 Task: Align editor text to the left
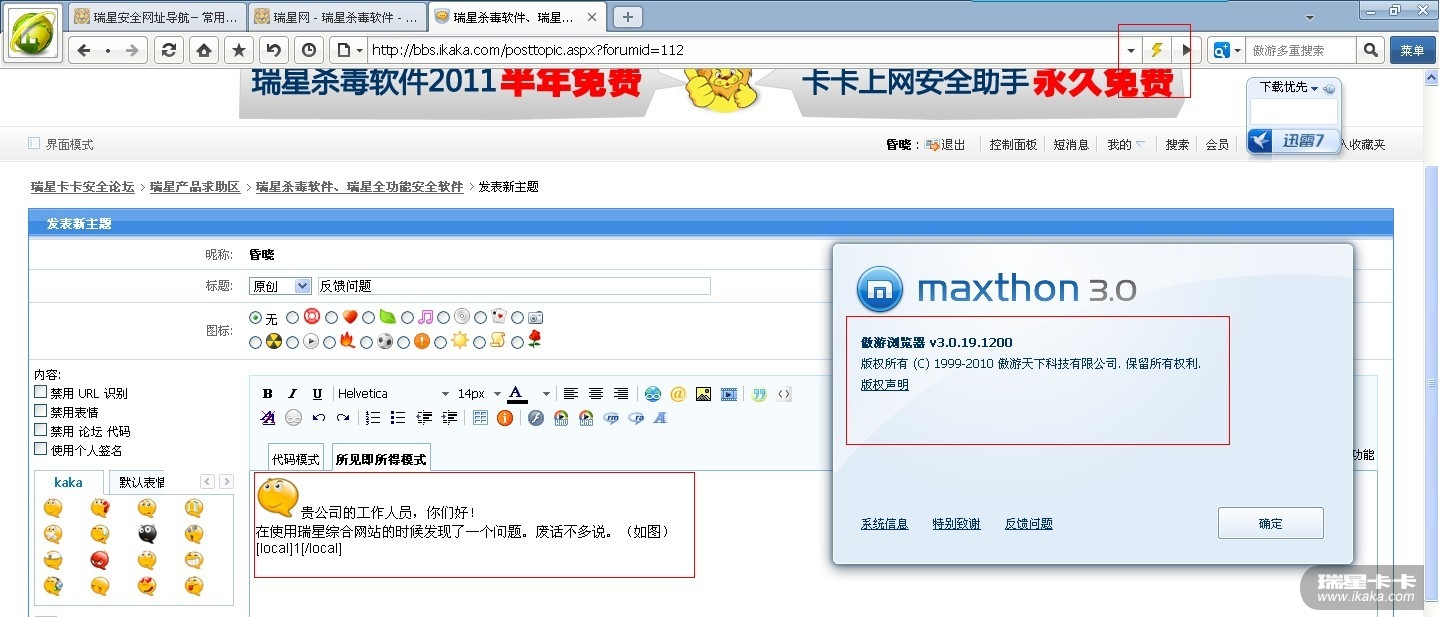(x=571, y=394)
